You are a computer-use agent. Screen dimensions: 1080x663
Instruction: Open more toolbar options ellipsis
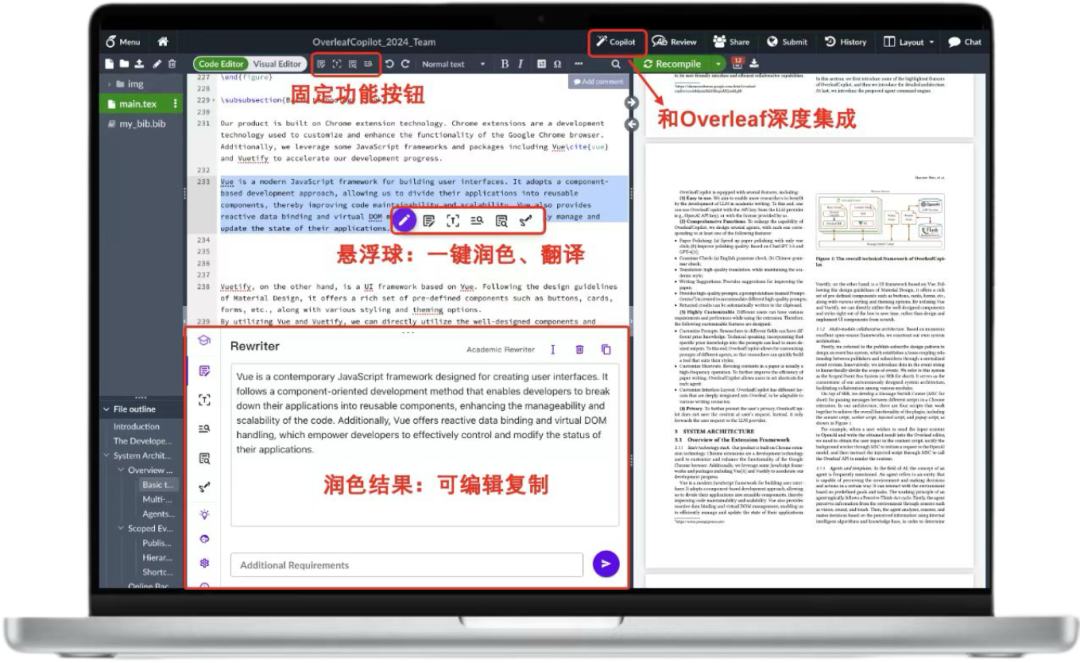[x=579, y=64]
